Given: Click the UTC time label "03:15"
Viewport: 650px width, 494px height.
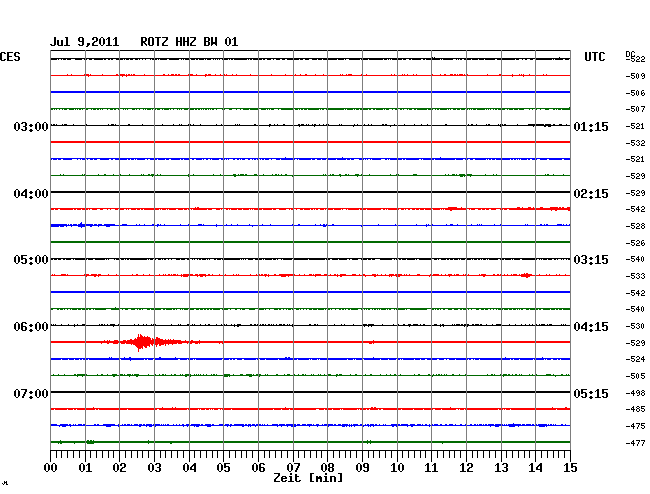Looking at the screenshot, I should pyautogui.click(x=591, y=260).
